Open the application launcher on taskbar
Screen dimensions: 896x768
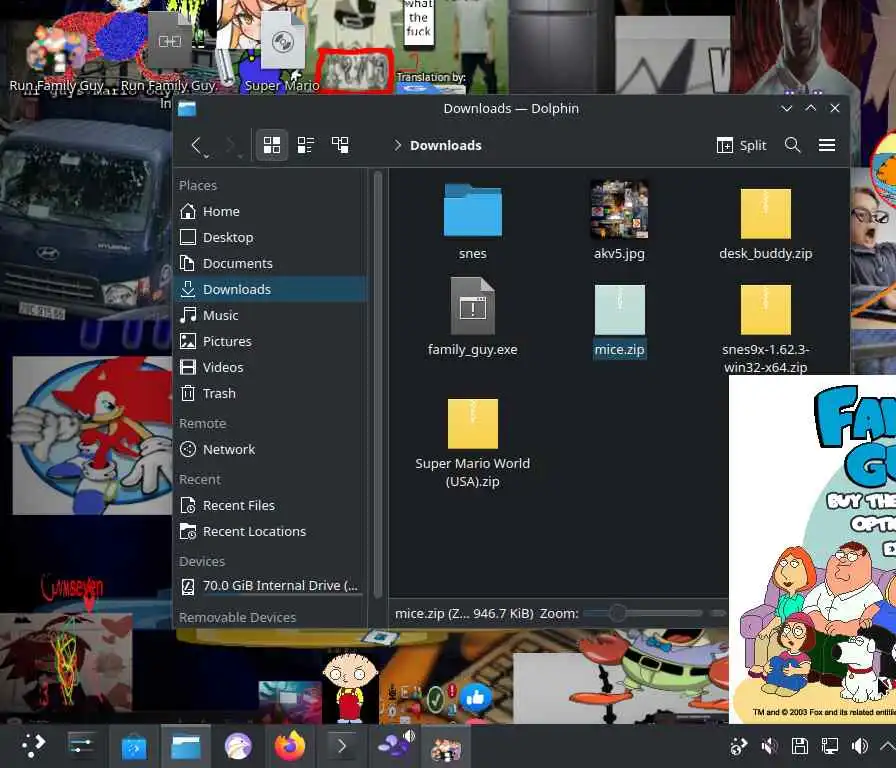pos(33,746)
